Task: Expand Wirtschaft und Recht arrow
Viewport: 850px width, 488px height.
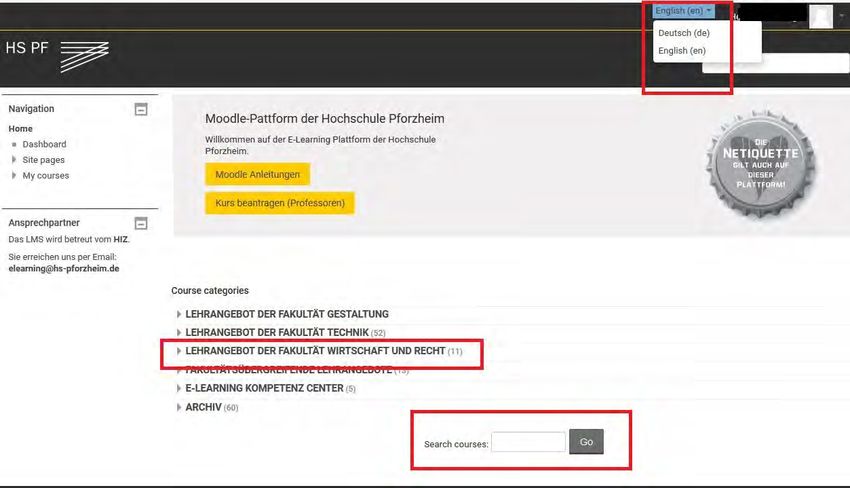Action: point(179,351)
